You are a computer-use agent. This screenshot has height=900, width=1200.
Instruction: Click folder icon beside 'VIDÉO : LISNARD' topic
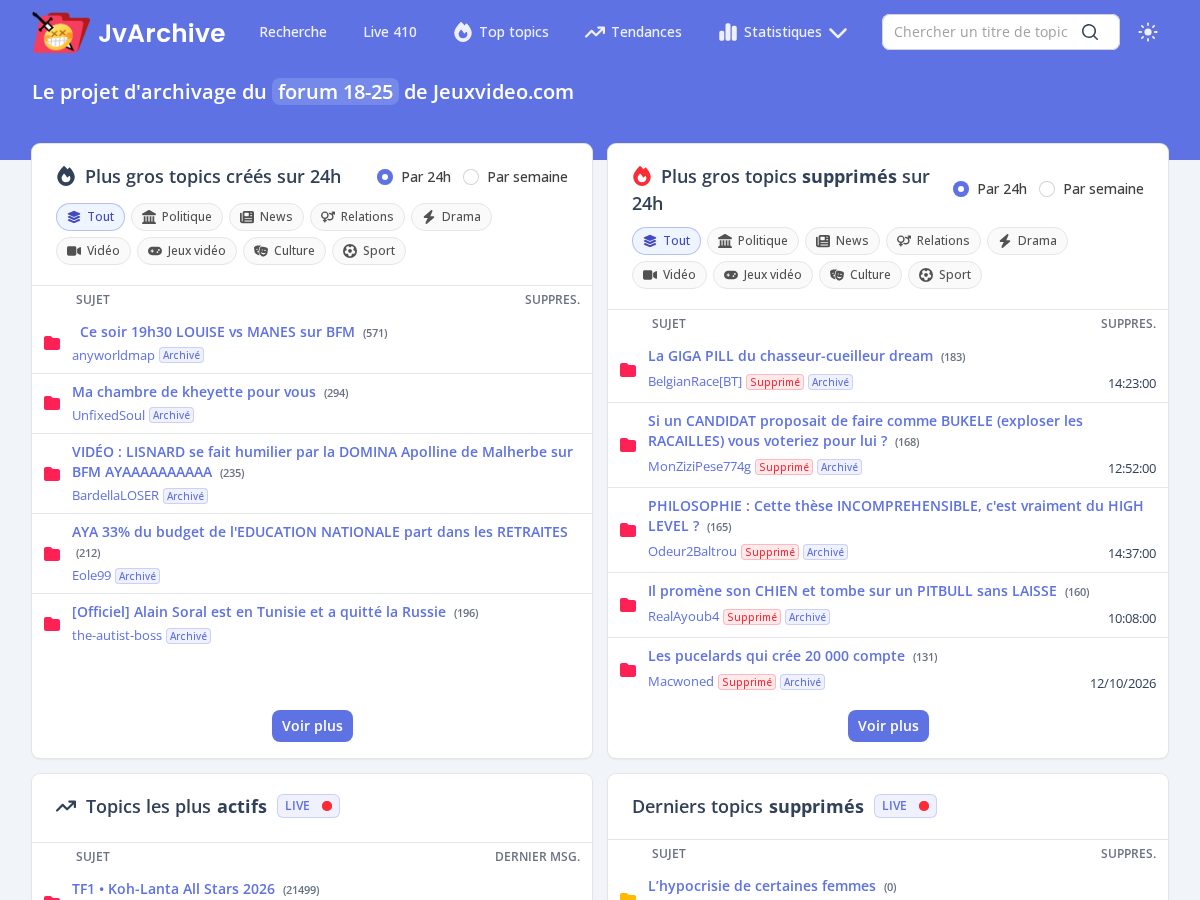click(x=52, y=473)
